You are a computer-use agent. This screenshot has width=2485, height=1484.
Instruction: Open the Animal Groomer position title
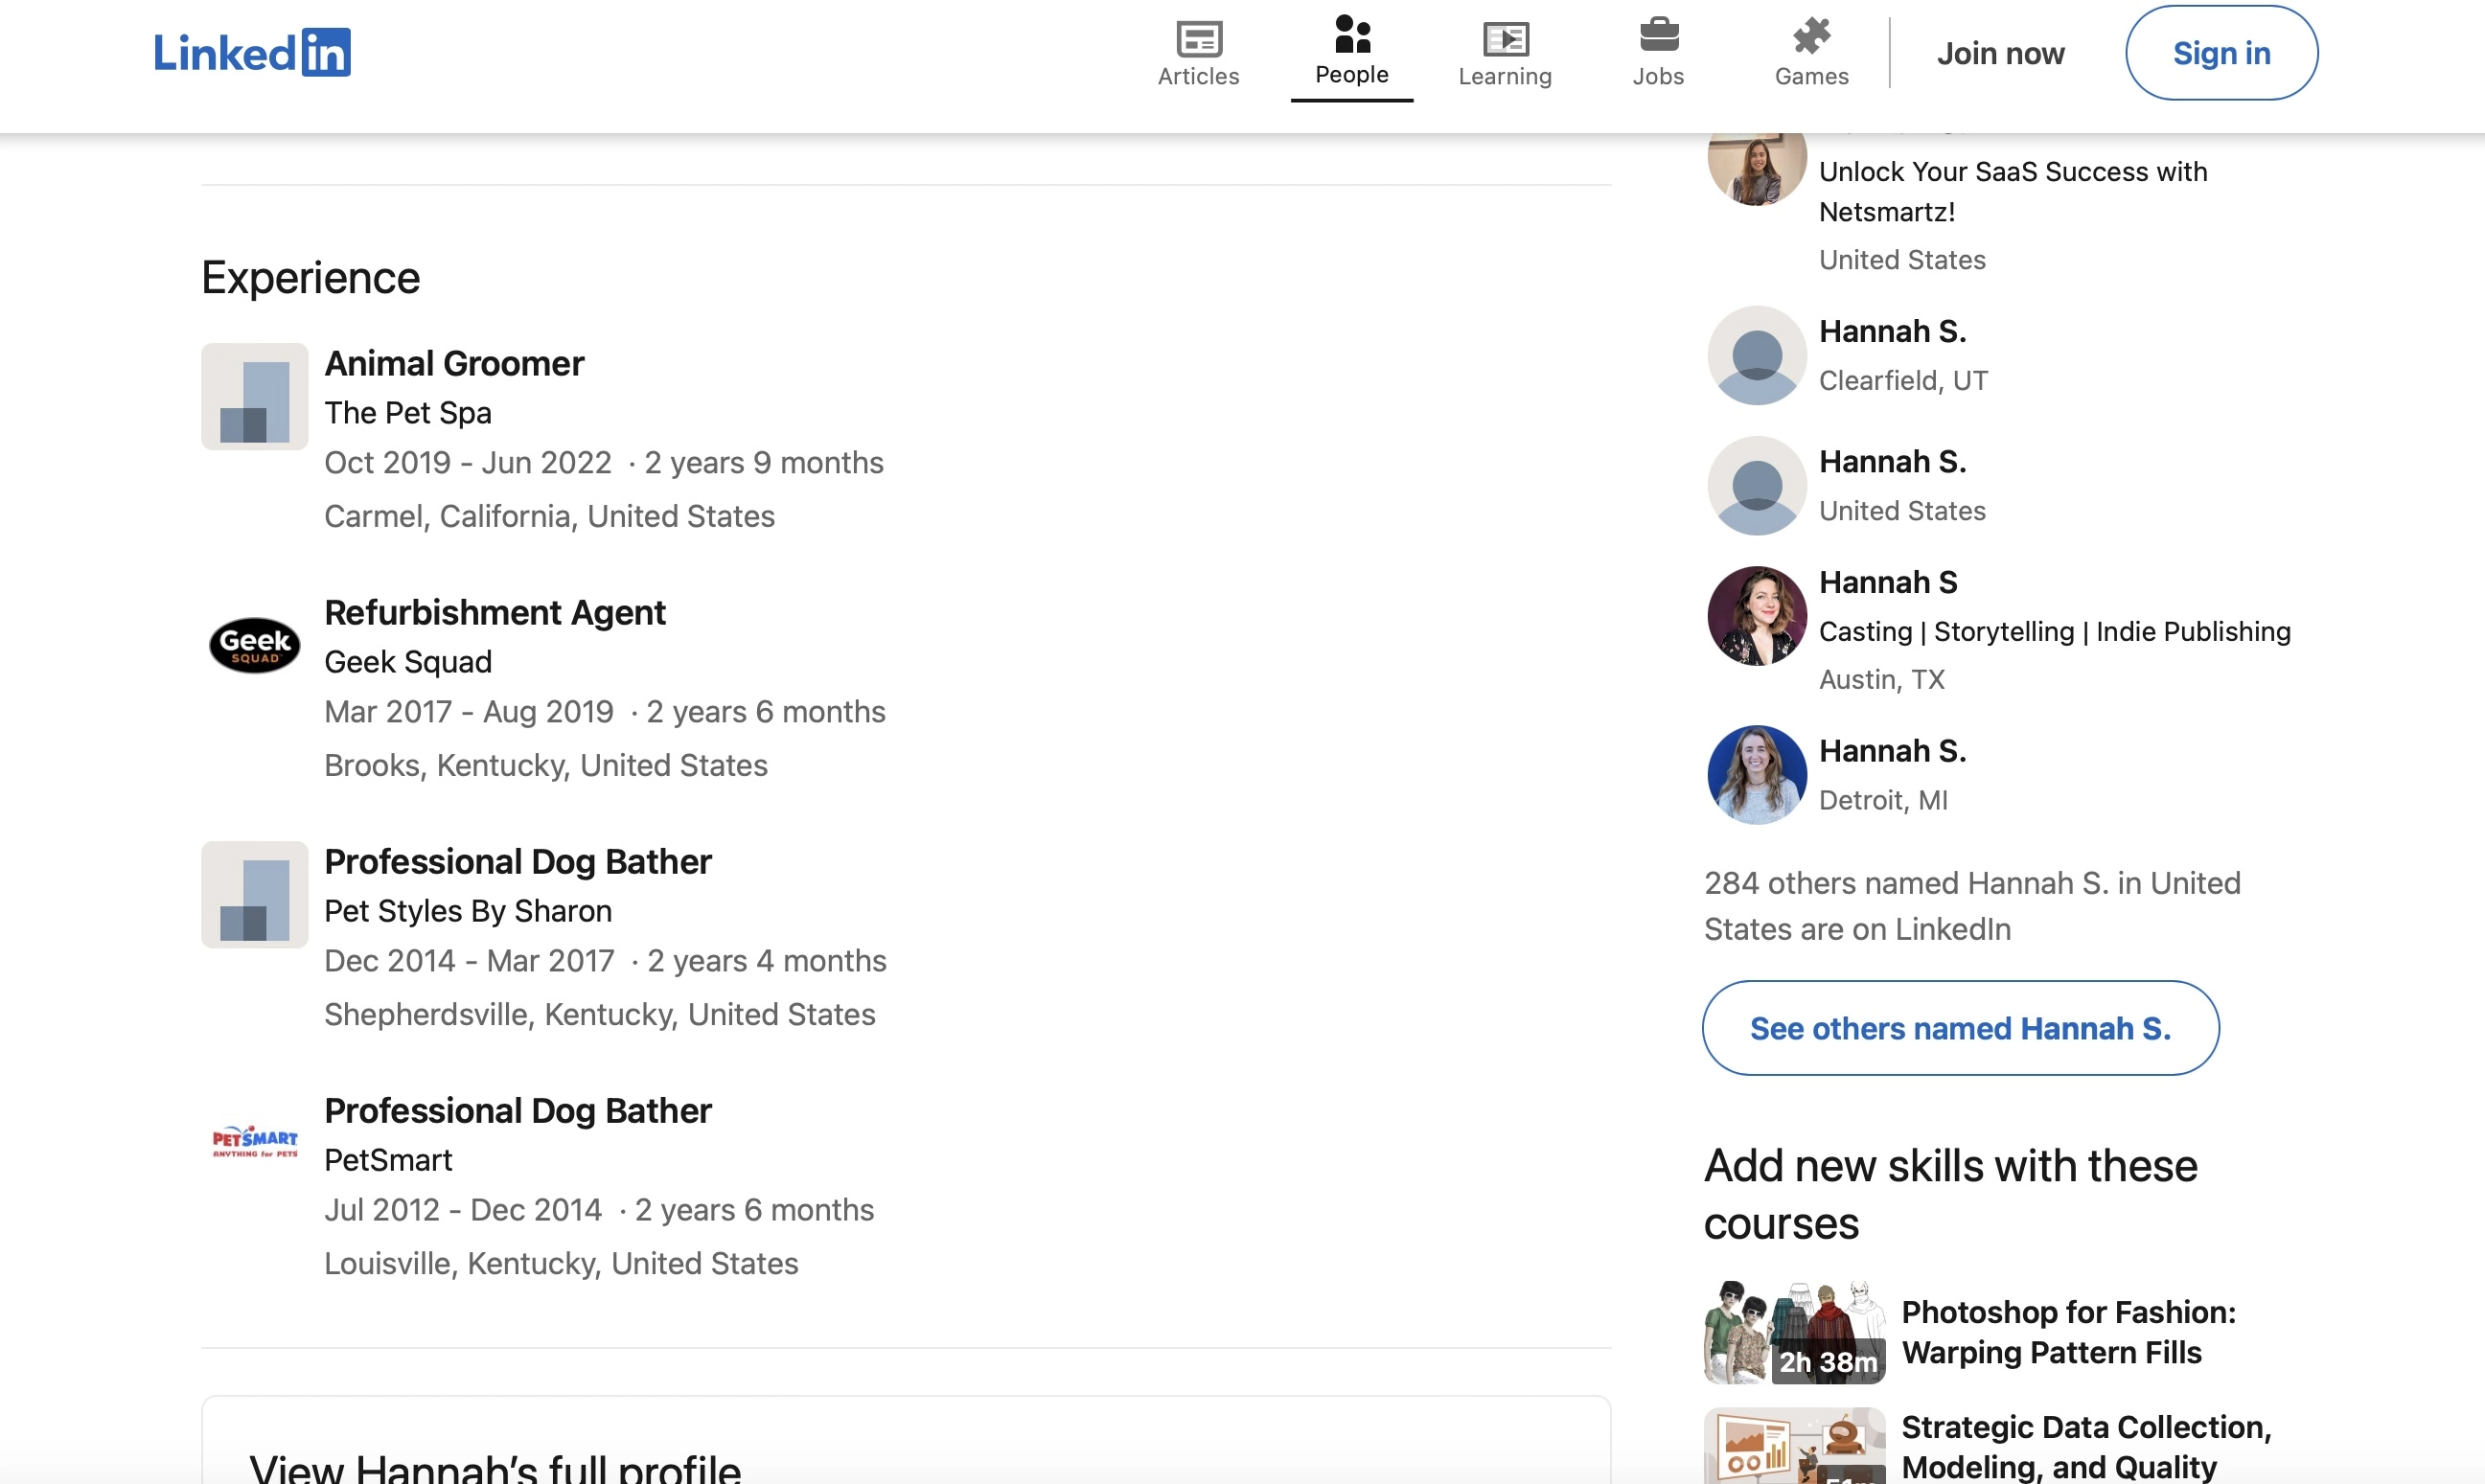point(454,363)
